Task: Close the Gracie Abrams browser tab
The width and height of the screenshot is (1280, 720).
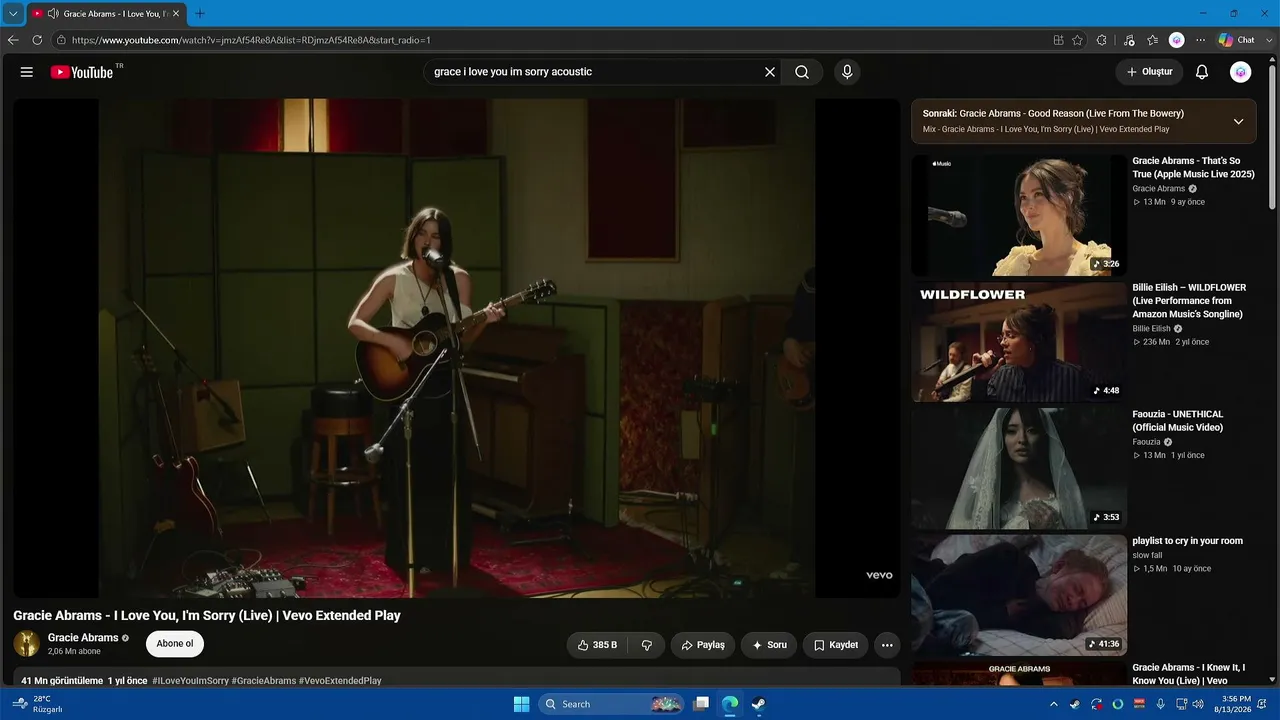Action: click(x=176, y=14)
